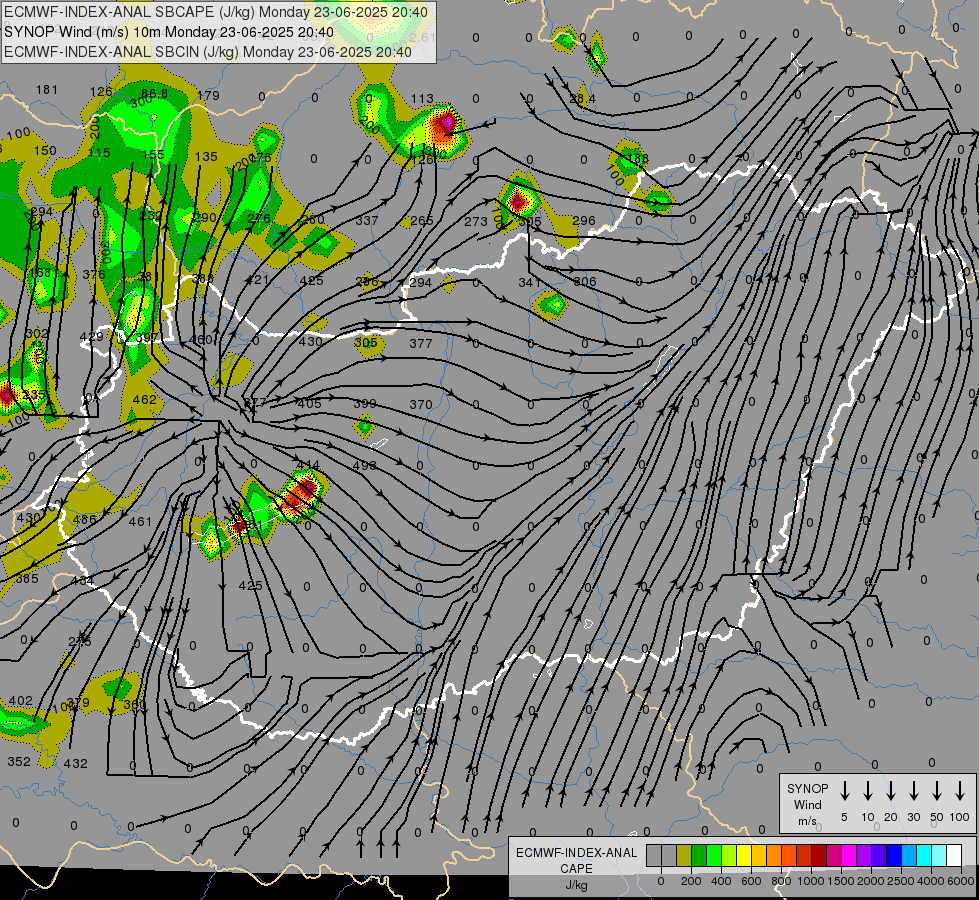Click the map value 385

[x=27, y=578]
